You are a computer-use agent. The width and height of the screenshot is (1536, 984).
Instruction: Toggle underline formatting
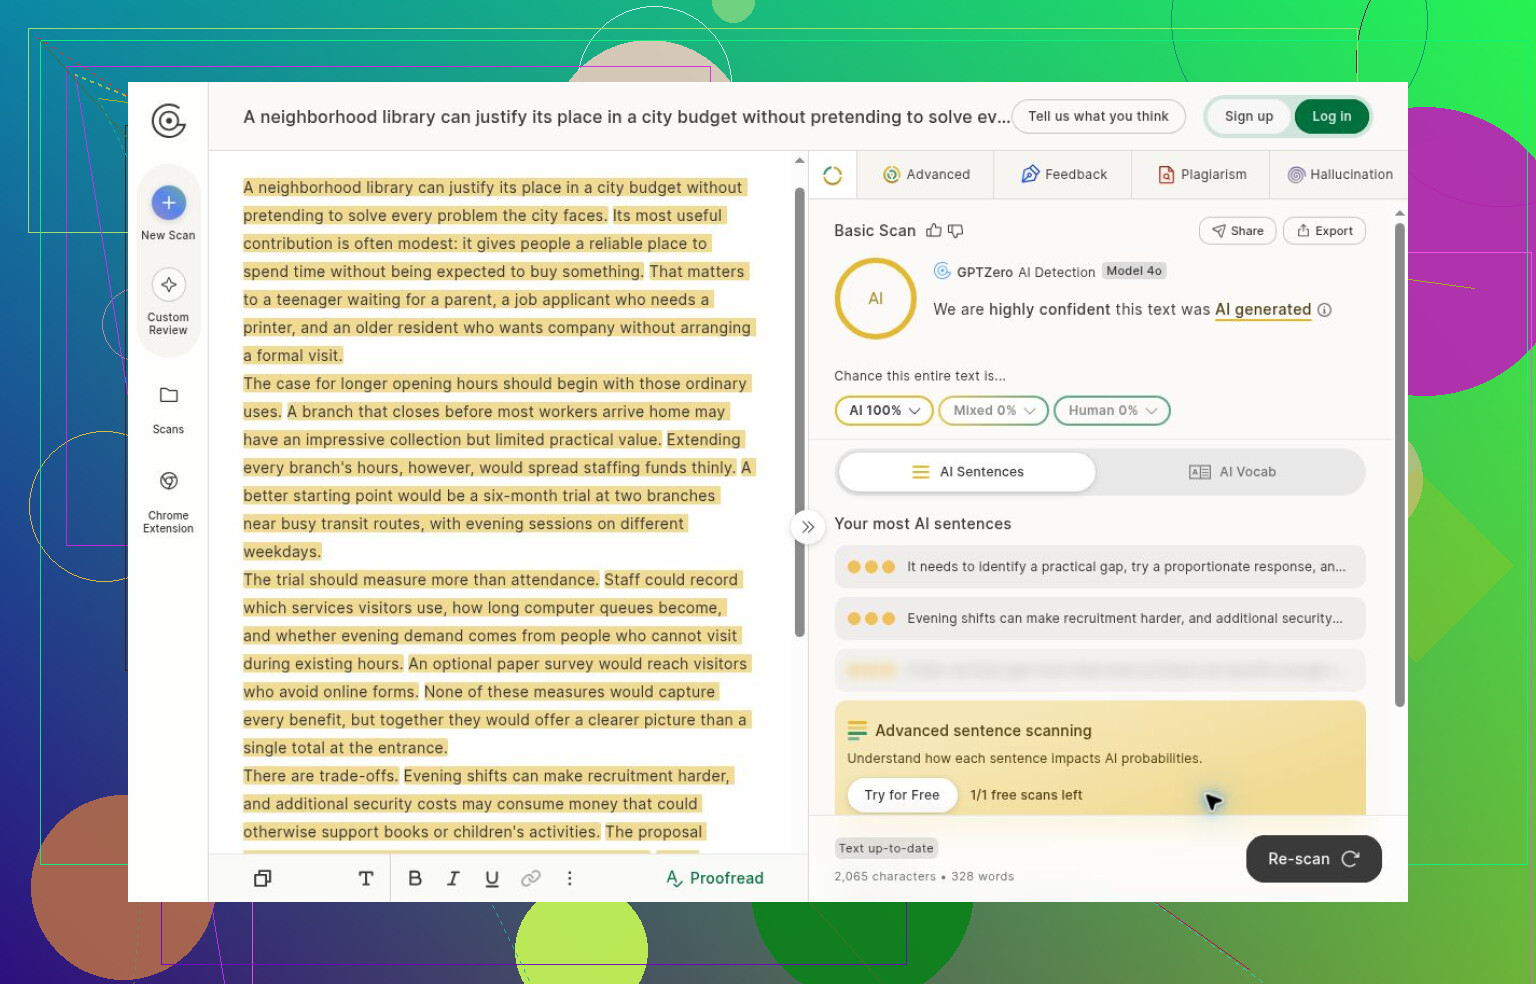[x=492, y=878]
